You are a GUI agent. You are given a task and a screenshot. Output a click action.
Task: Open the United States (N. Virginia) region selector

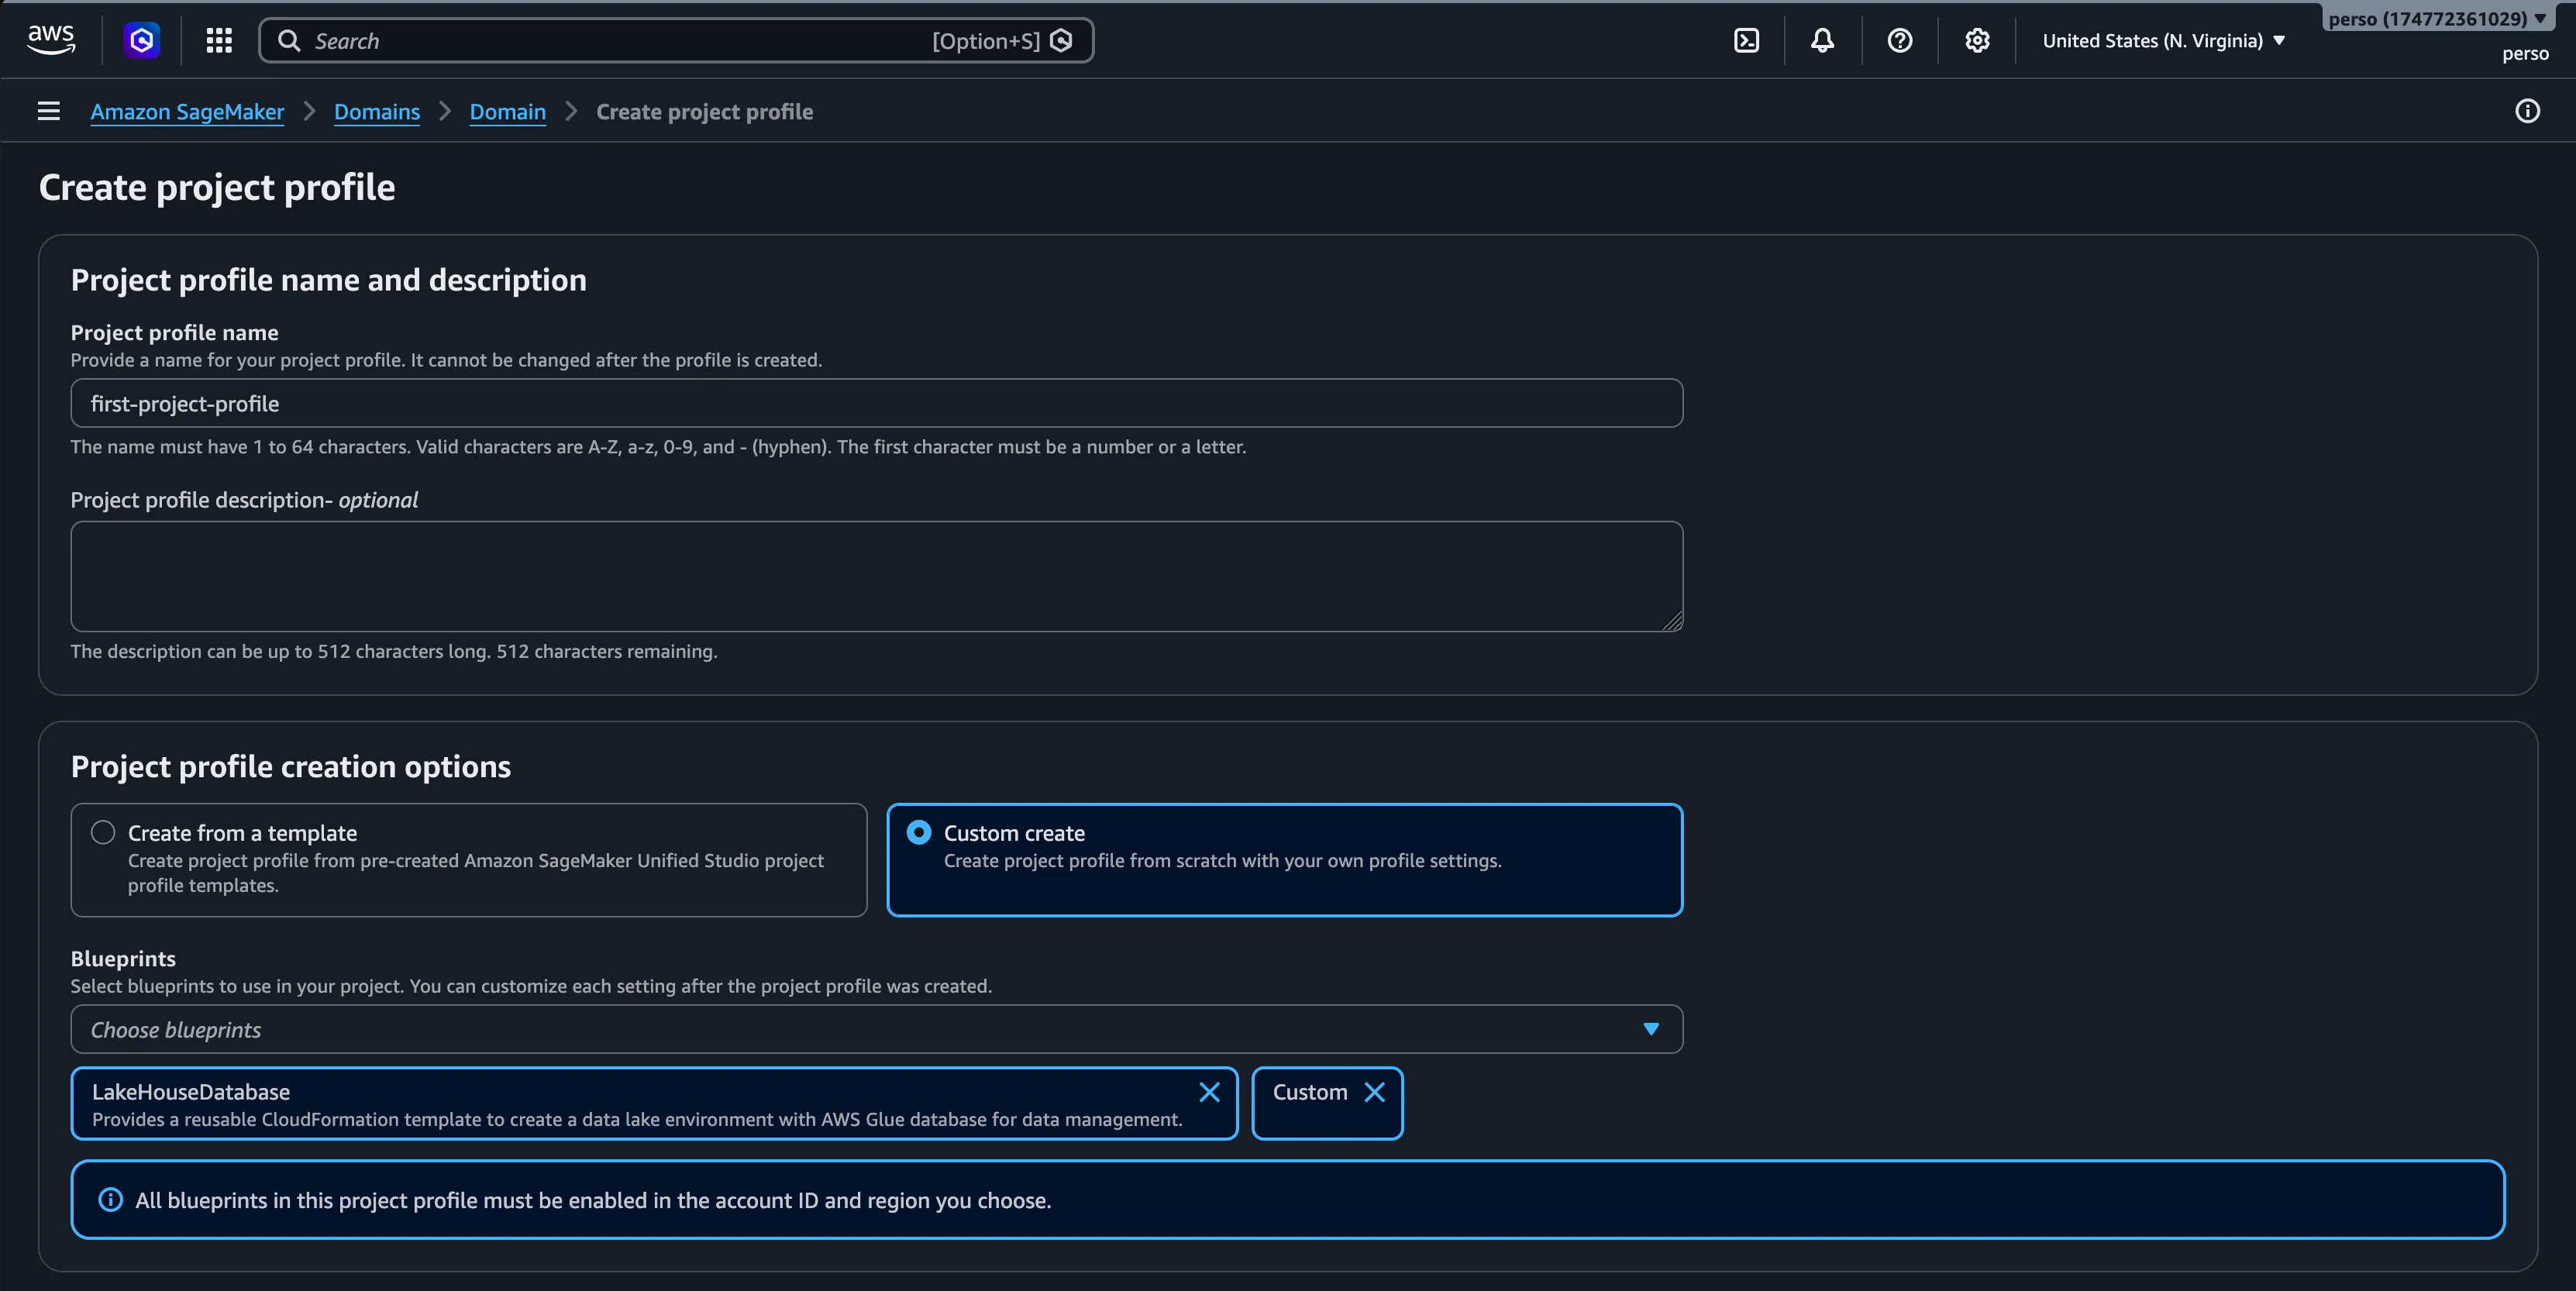(x=2164, y=40)
